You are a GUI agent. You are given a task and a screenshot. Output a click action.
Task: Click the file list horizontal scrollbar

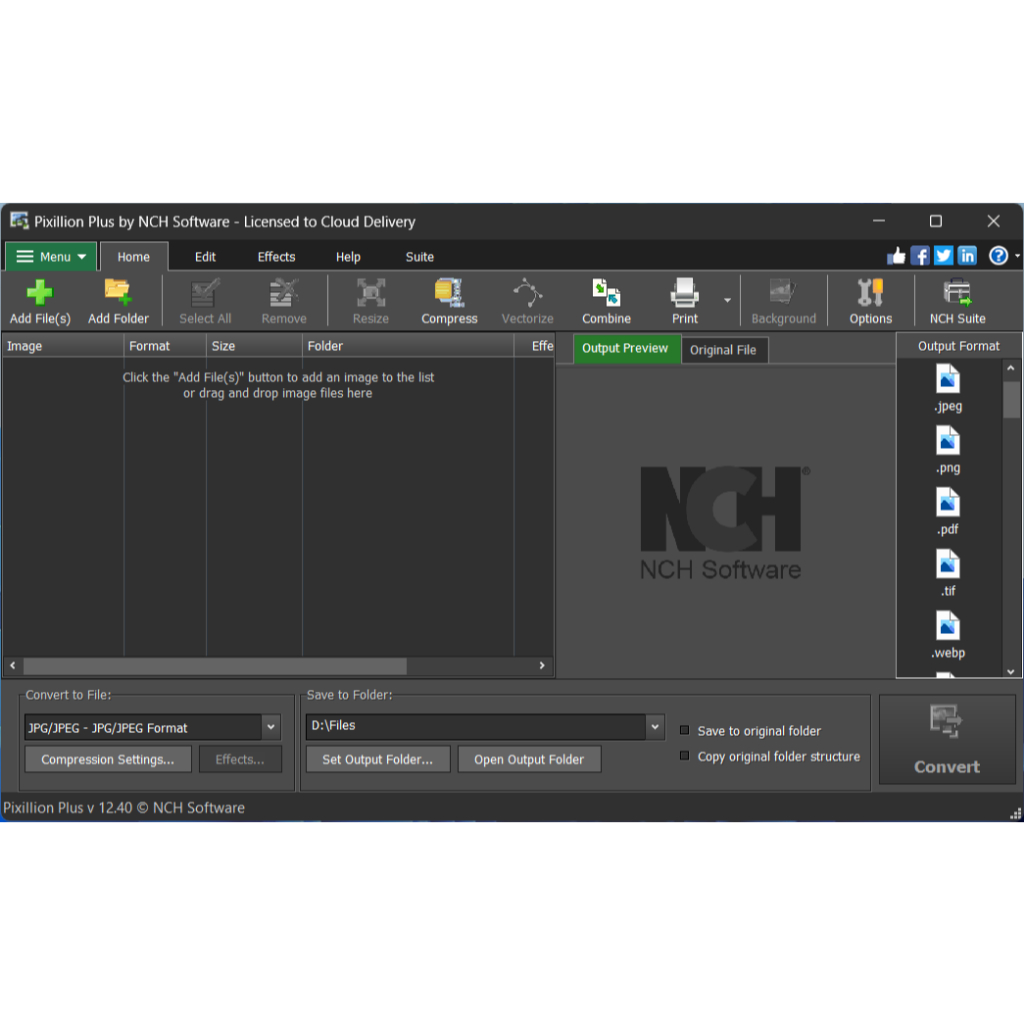pos(215,666)
